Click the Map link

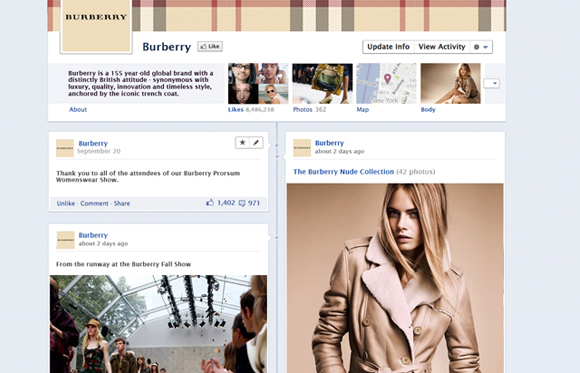point(362,110)
